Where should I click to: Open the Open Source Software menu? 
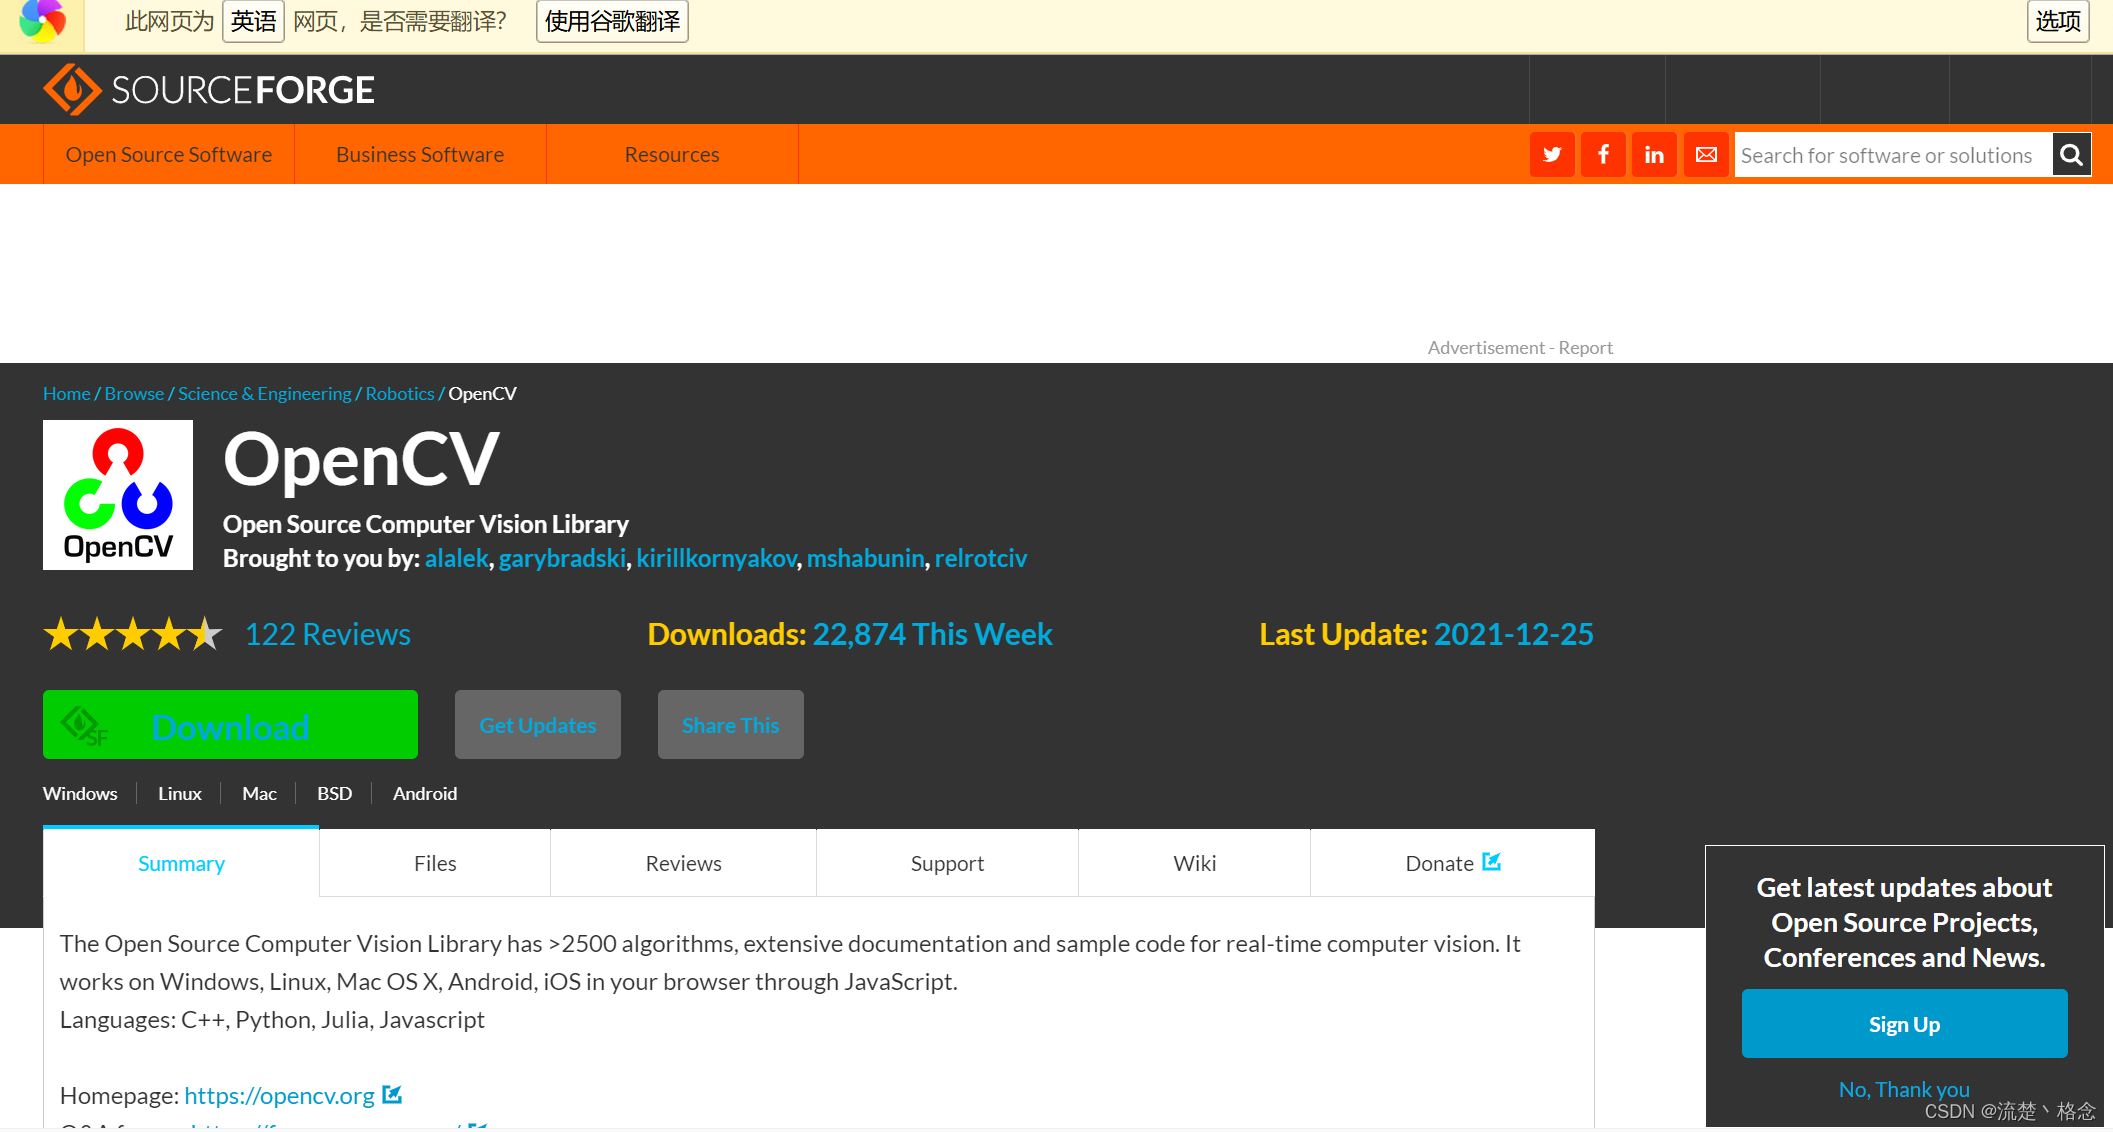pyautogui.click(x=169, y=155)
